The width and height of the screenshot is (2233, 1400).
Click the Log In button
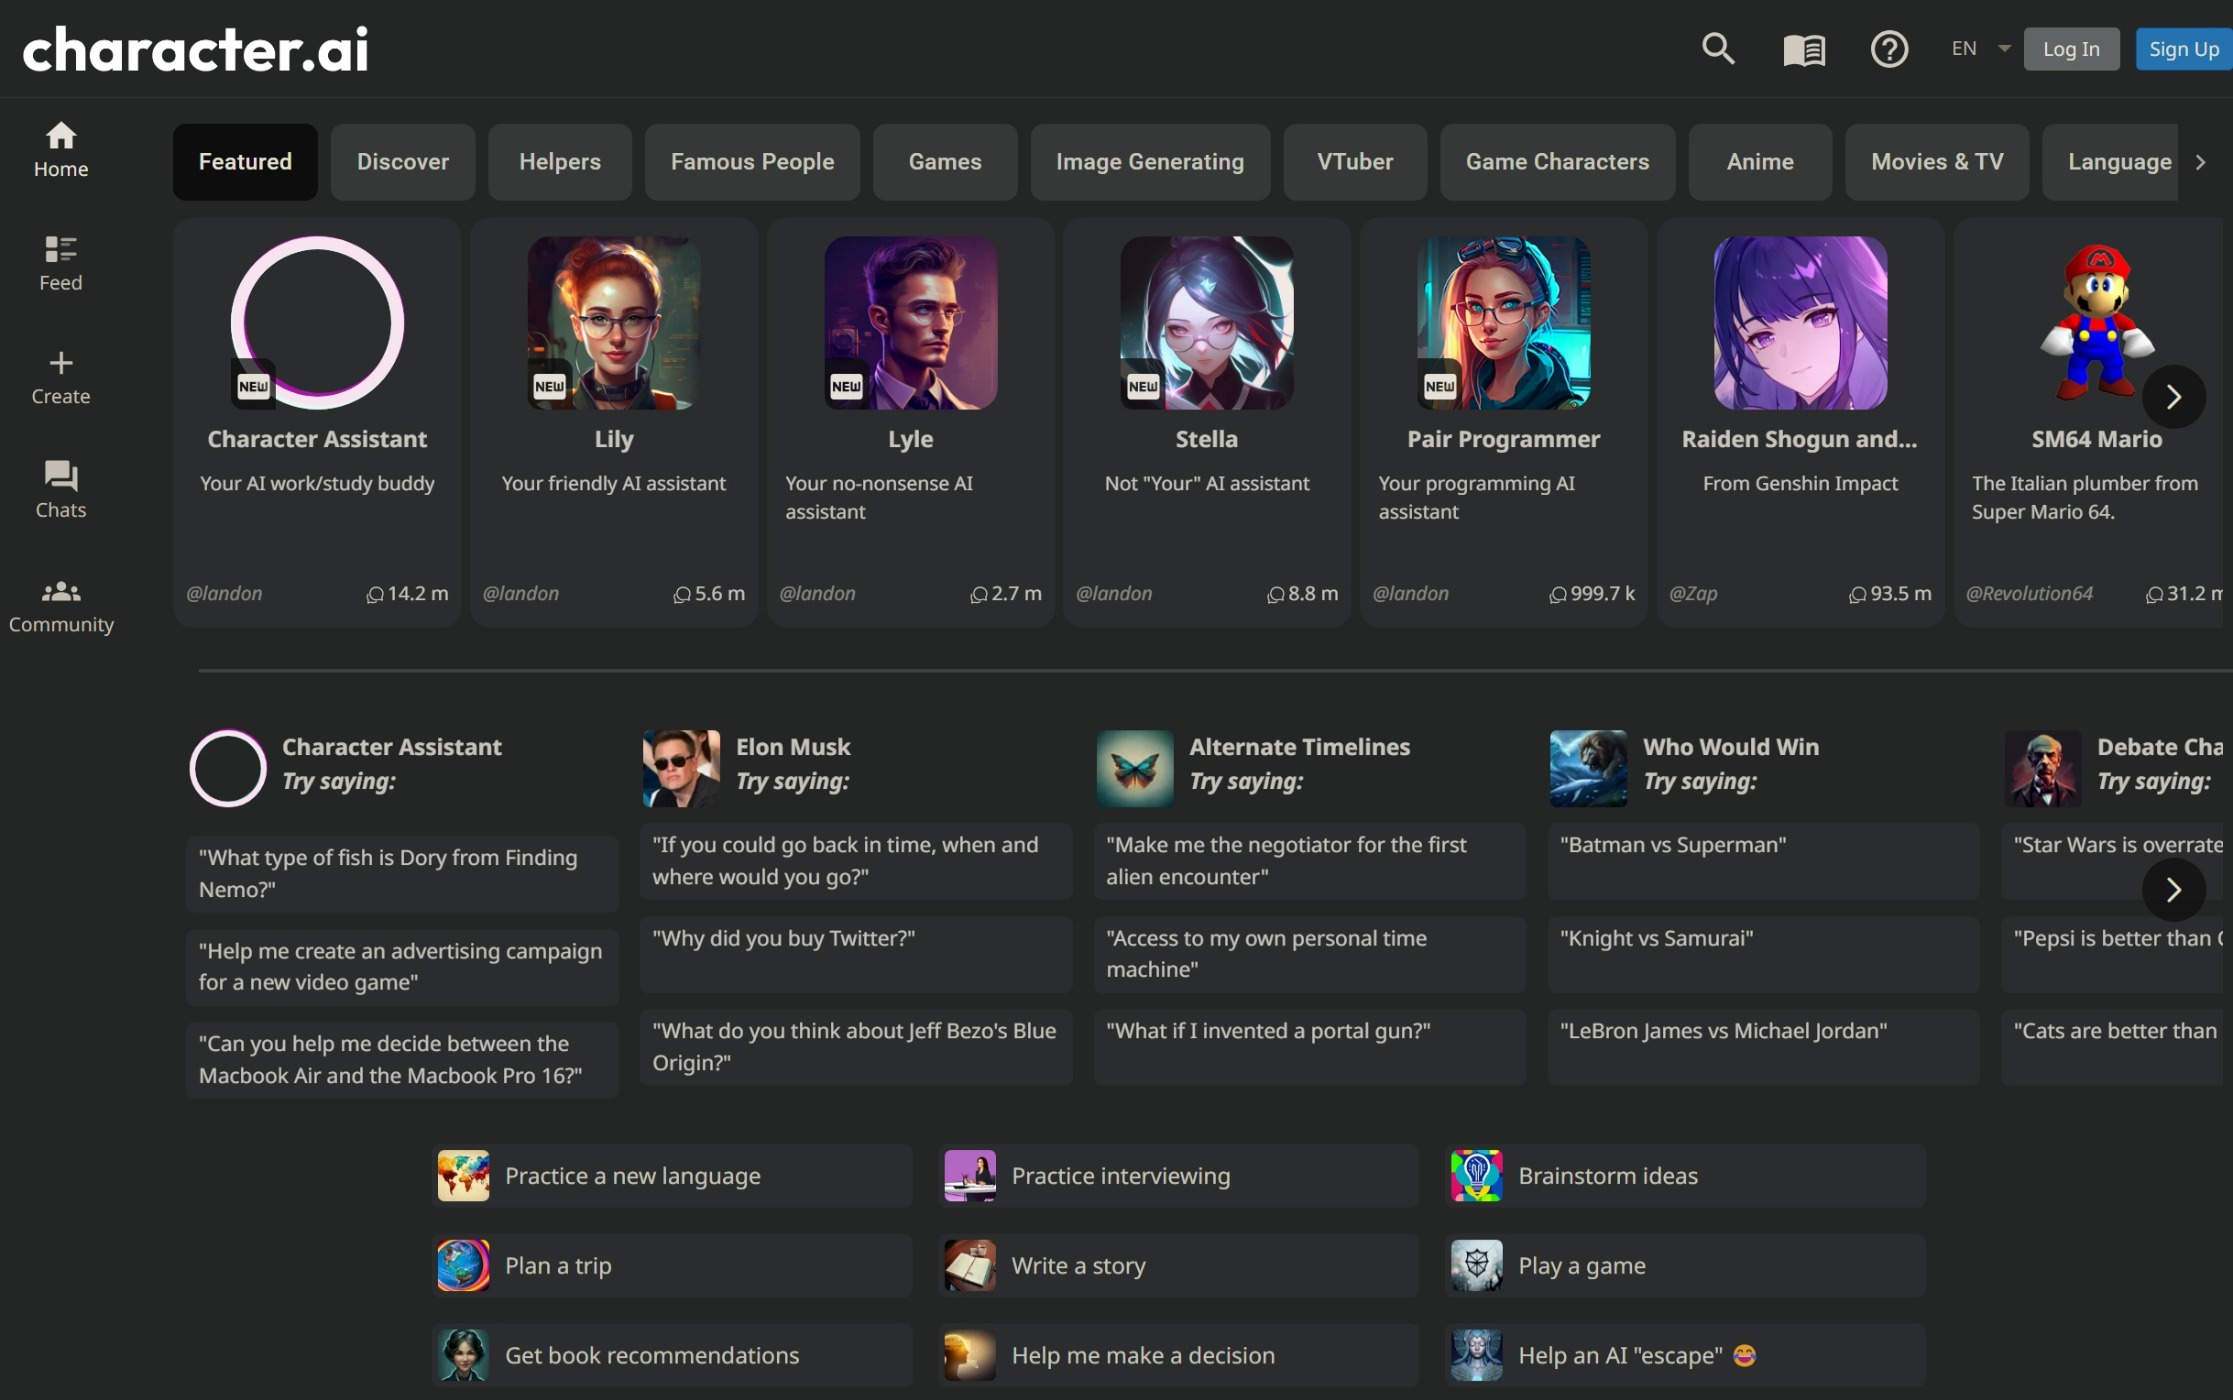(2070, 49)
